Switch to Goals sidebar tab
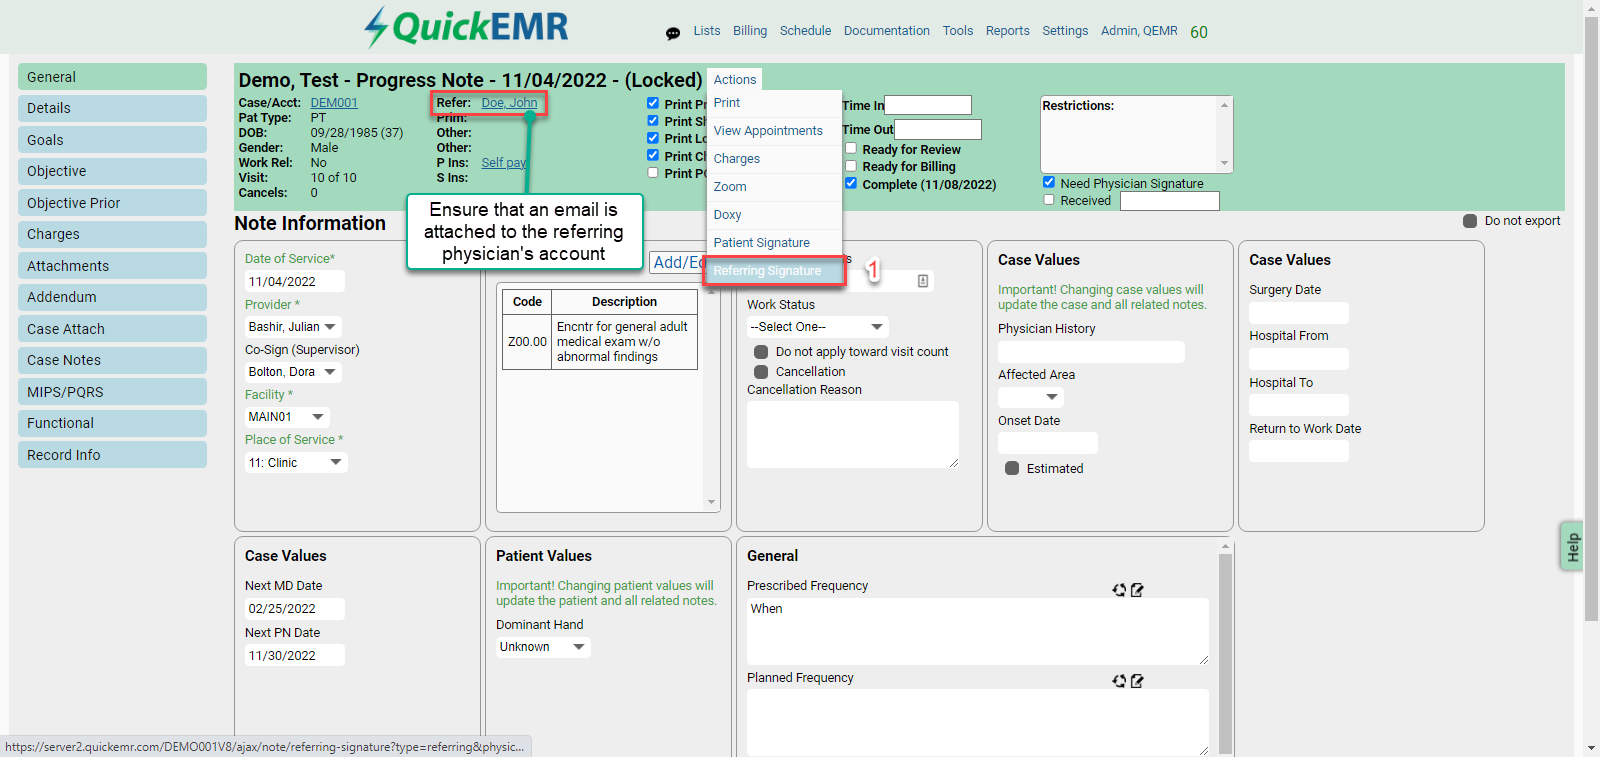 tap(112, 140)
